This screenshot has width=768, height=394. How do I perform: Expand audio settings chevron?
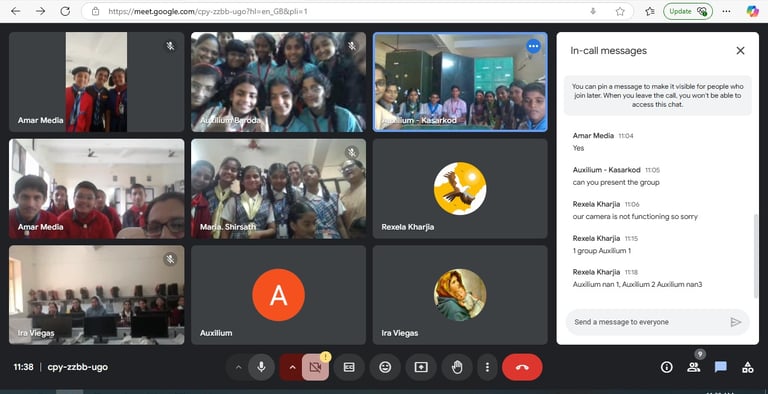coord(239,367)
